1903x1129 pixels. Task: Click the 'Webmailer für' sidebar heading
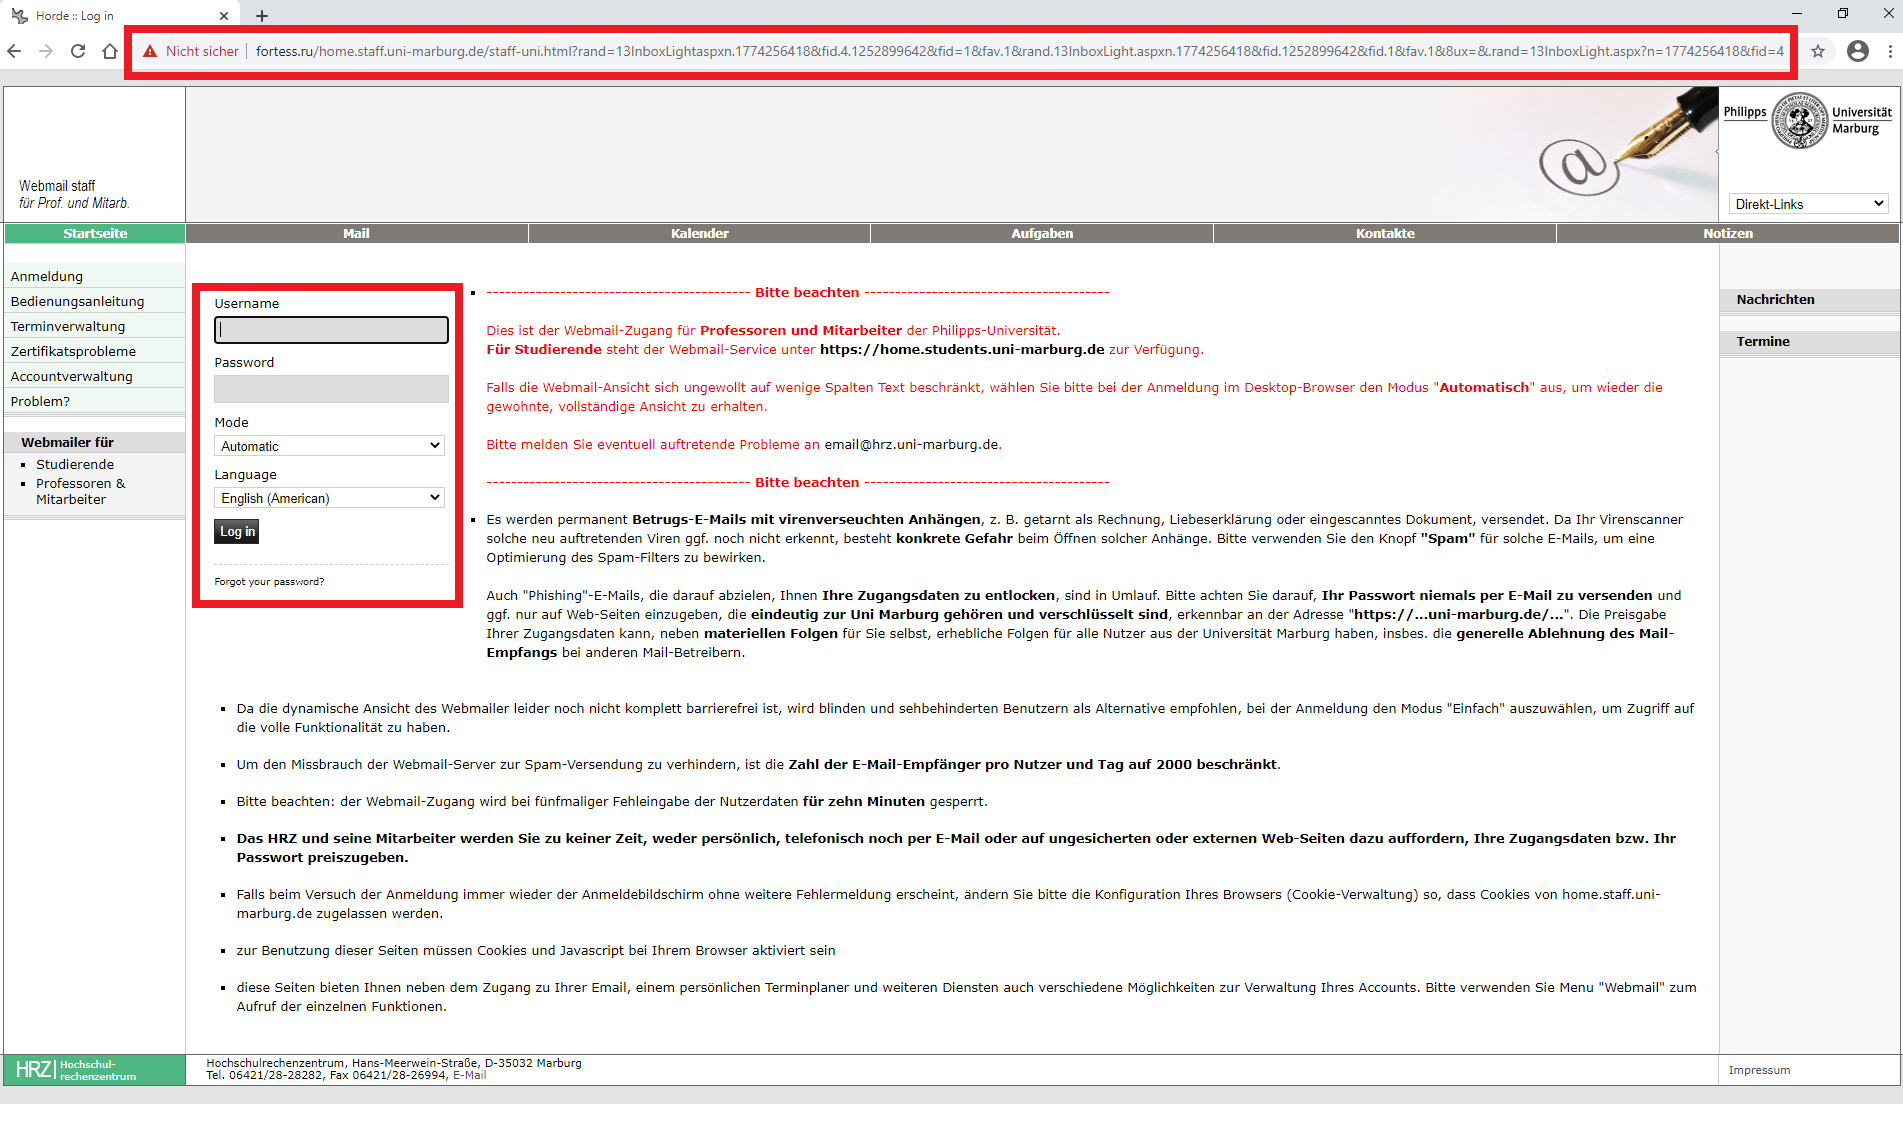67,443
